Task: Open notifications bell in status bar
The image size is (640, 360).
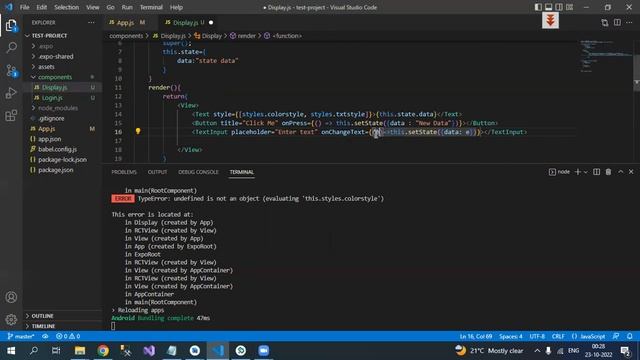Action: [x=629, y=336]
